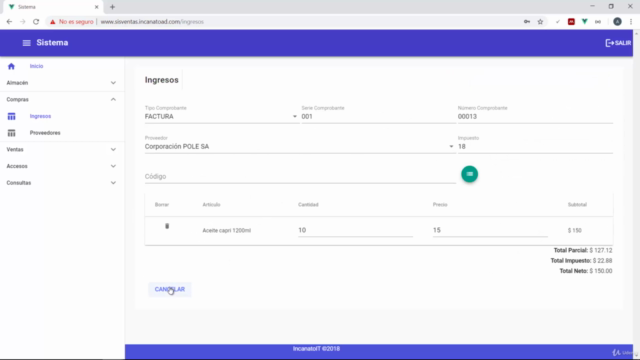The width and height of the screenshot is (640, 360).
Task: Bookmark the page with the star icon
Action: pos(540,22)
